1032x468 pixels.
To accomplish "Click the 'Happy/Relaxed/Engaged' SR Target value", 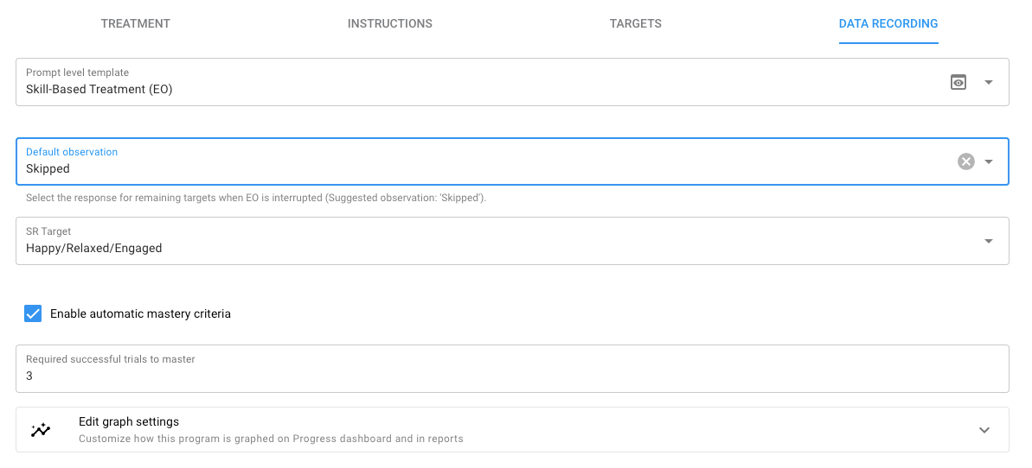I will [94, 248].
